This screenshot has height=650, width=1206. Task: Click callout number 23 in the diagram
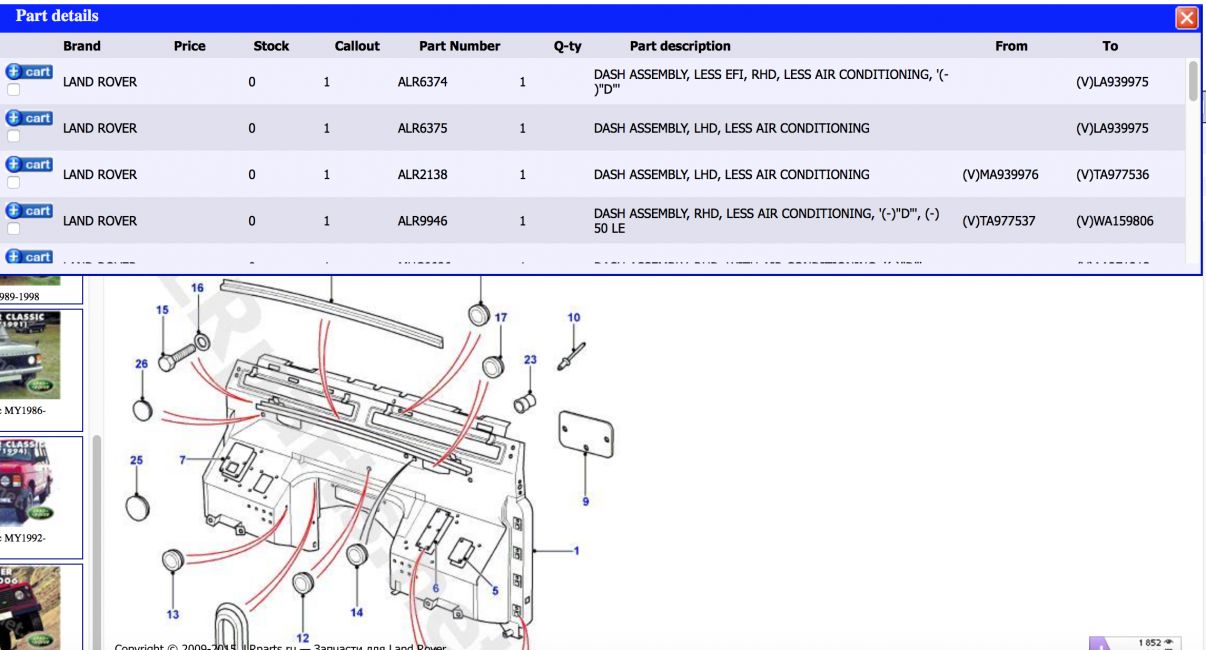[530, 360]
